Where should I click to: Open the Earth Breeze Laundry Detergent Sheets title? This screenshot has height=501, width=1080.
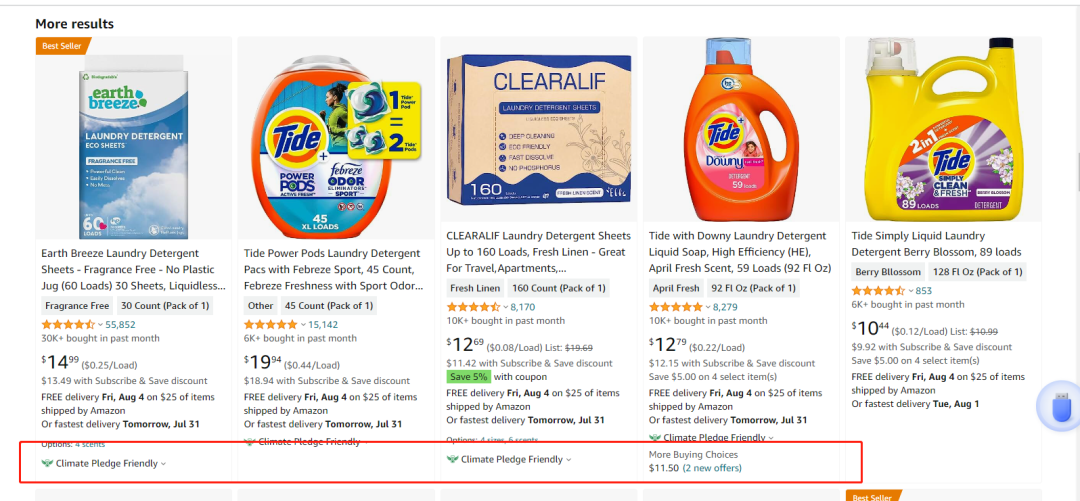(x=134, y=269)
